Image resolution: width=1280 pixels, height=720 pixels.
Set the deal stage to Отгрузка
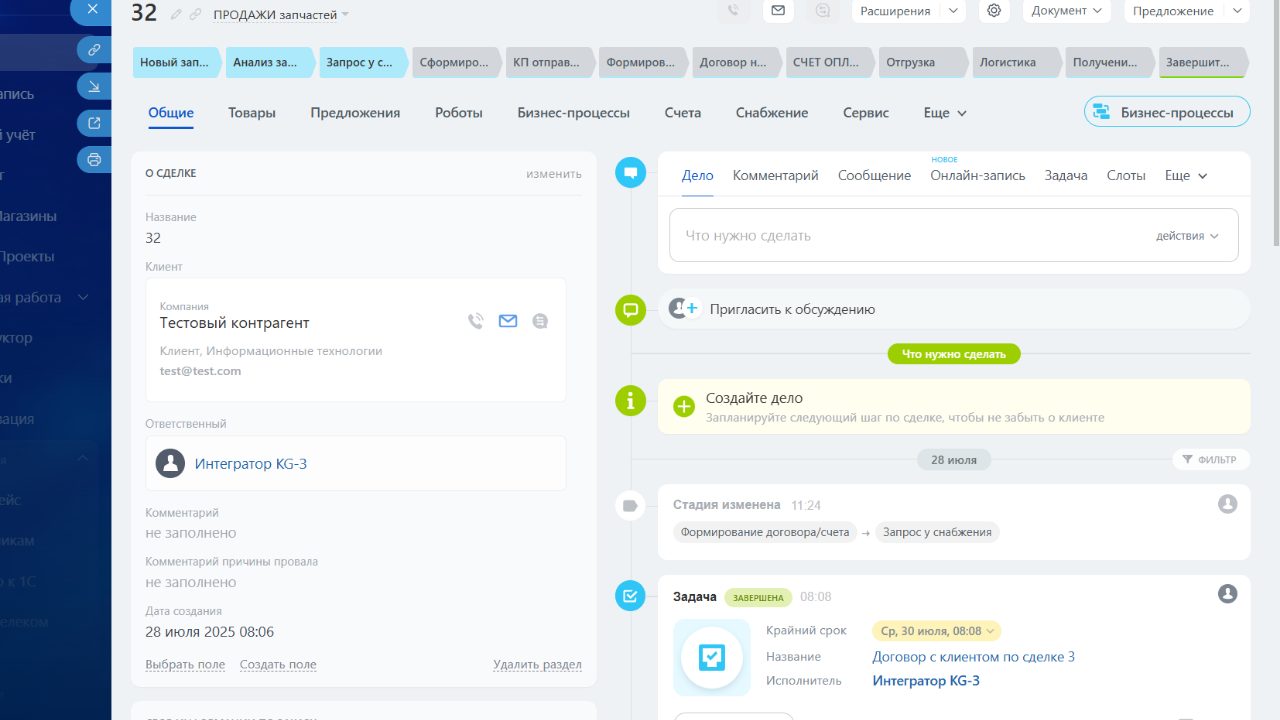(922, 62)
